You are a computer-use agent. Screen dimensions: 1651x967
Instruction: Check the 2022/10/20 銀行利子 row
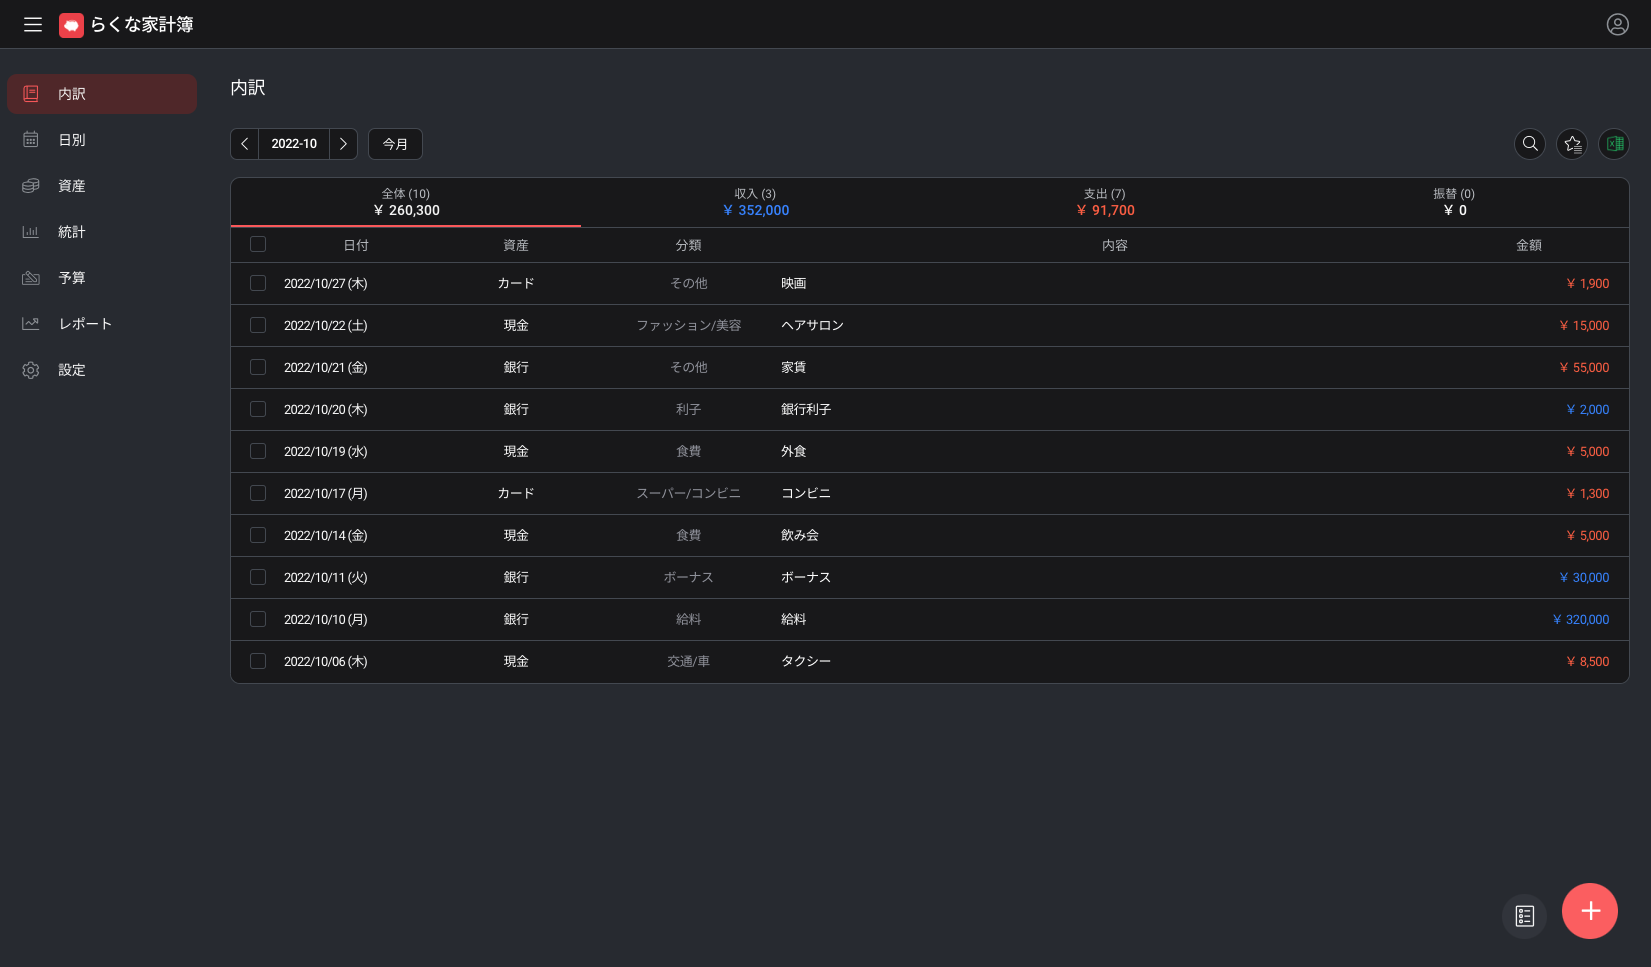(258, 409)
